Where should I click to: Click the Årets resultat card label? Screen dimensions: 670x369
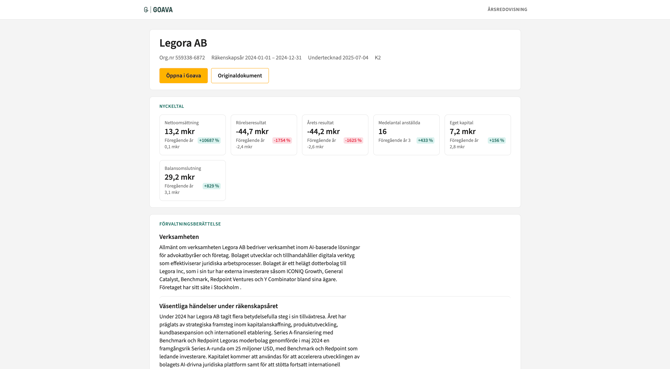coord(320,123)
